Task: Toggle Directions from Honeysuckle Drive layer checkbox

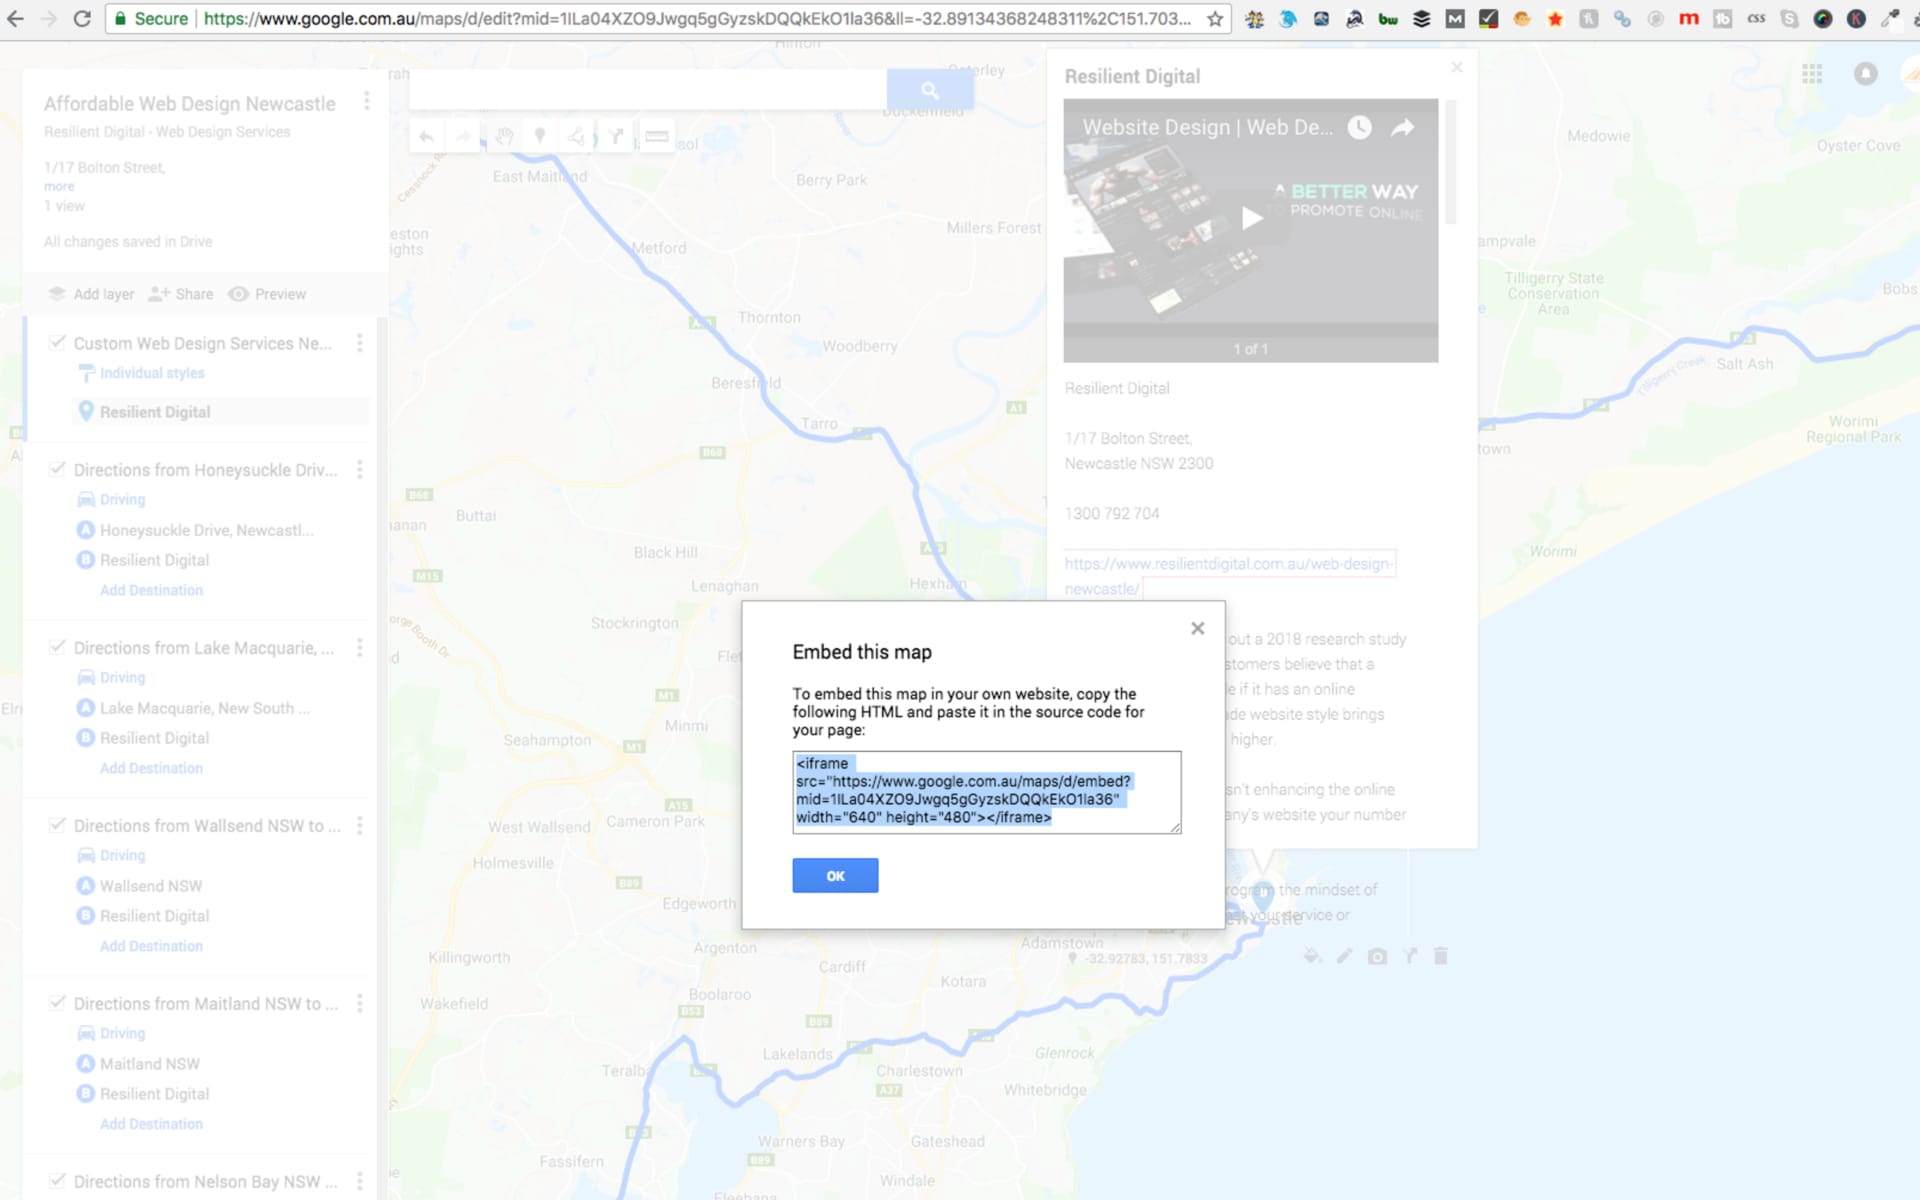Action: 58,469
